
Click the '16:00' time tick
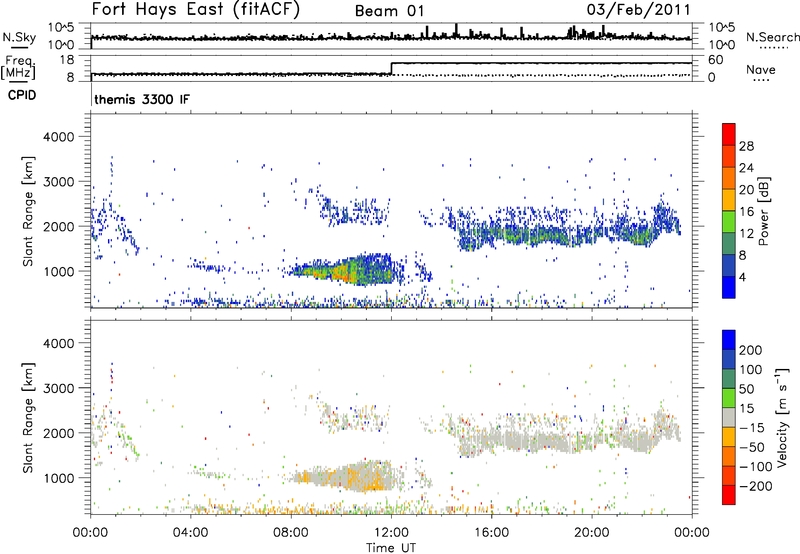pyautogui.click(x=491, y=533)
